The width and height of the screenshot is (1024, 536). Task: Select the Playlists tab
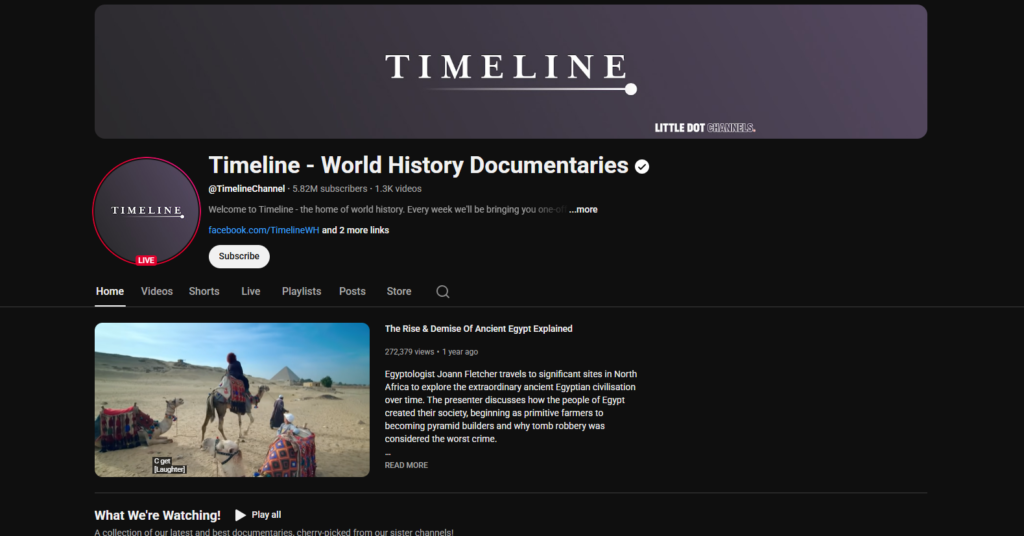click(301, 291)
